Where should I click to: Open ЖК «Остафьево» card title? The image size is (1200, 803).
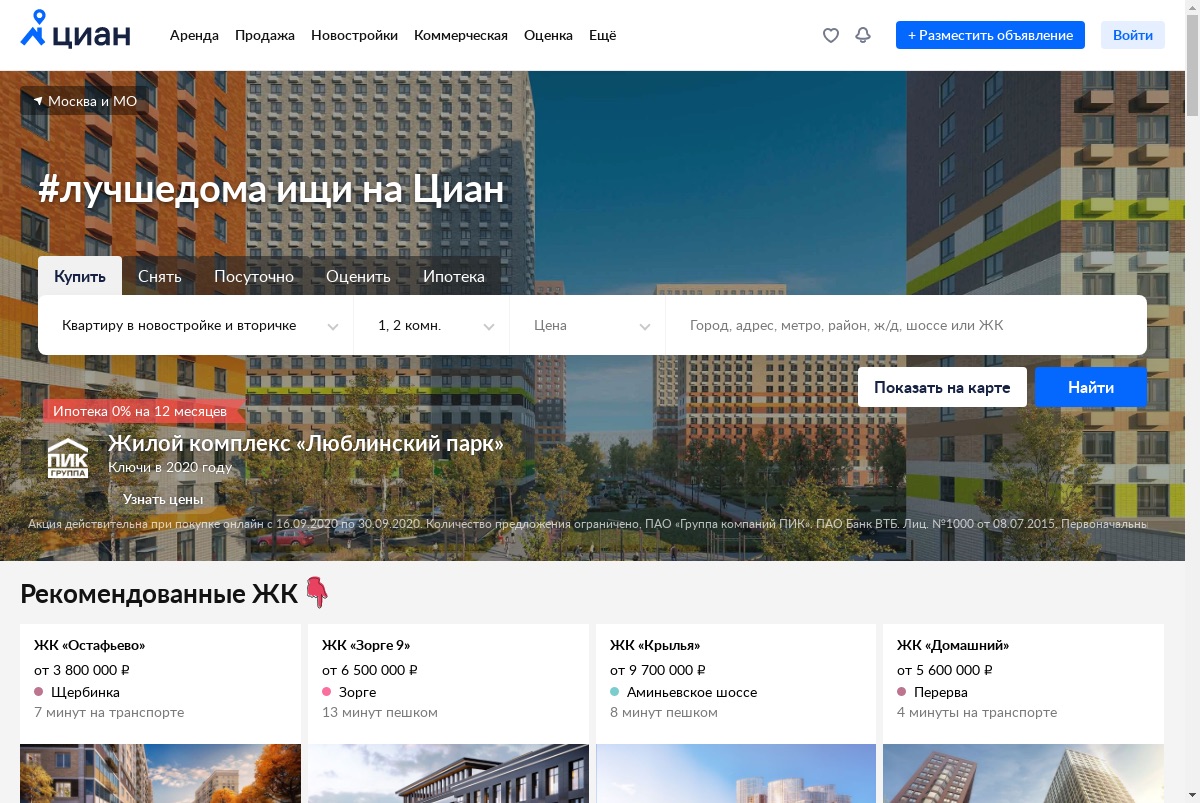[89, 645]
